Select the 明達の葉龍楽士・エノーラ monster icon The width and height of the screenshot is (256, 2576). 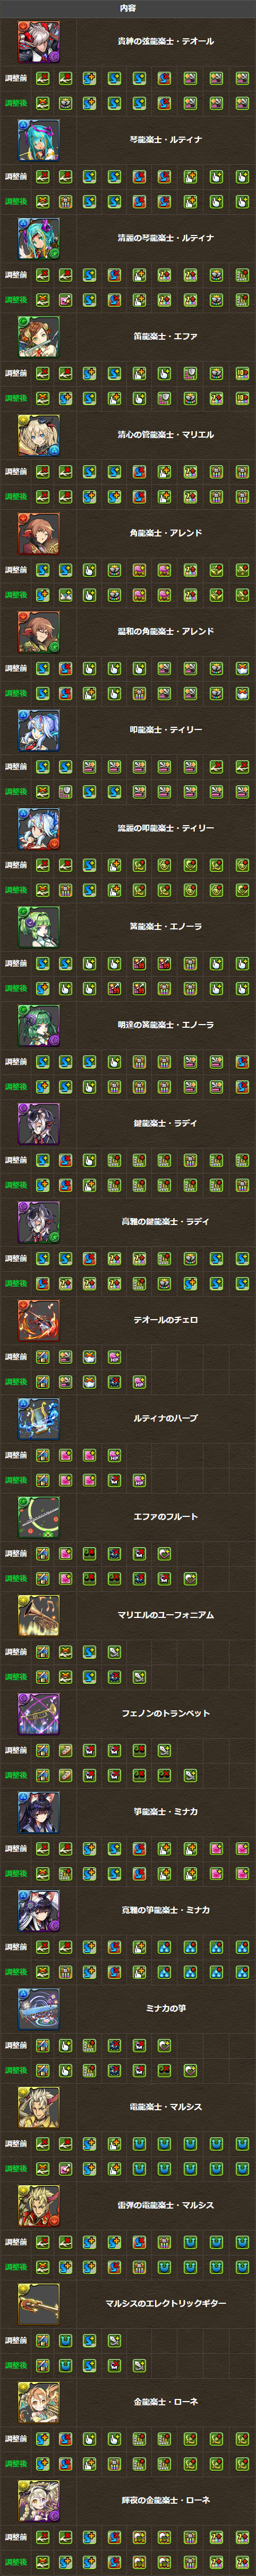coord(38,1025)
